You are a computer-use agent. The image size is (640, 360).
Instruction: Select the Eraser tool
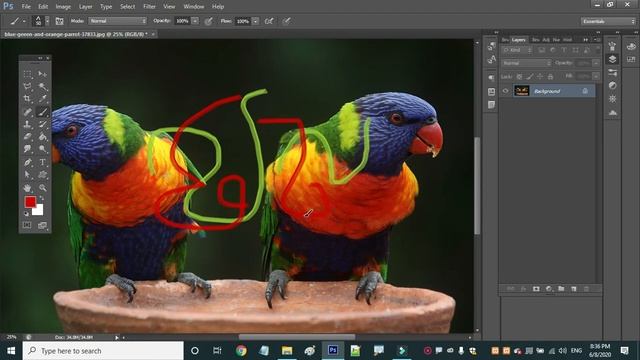tap(27, 137)
